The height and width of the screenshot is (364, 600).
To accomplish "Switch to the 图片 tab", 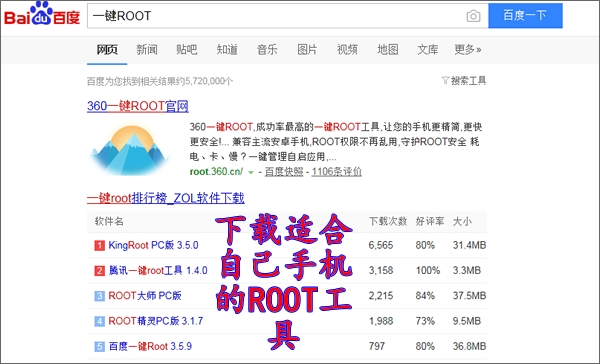I will click(307, 49).
